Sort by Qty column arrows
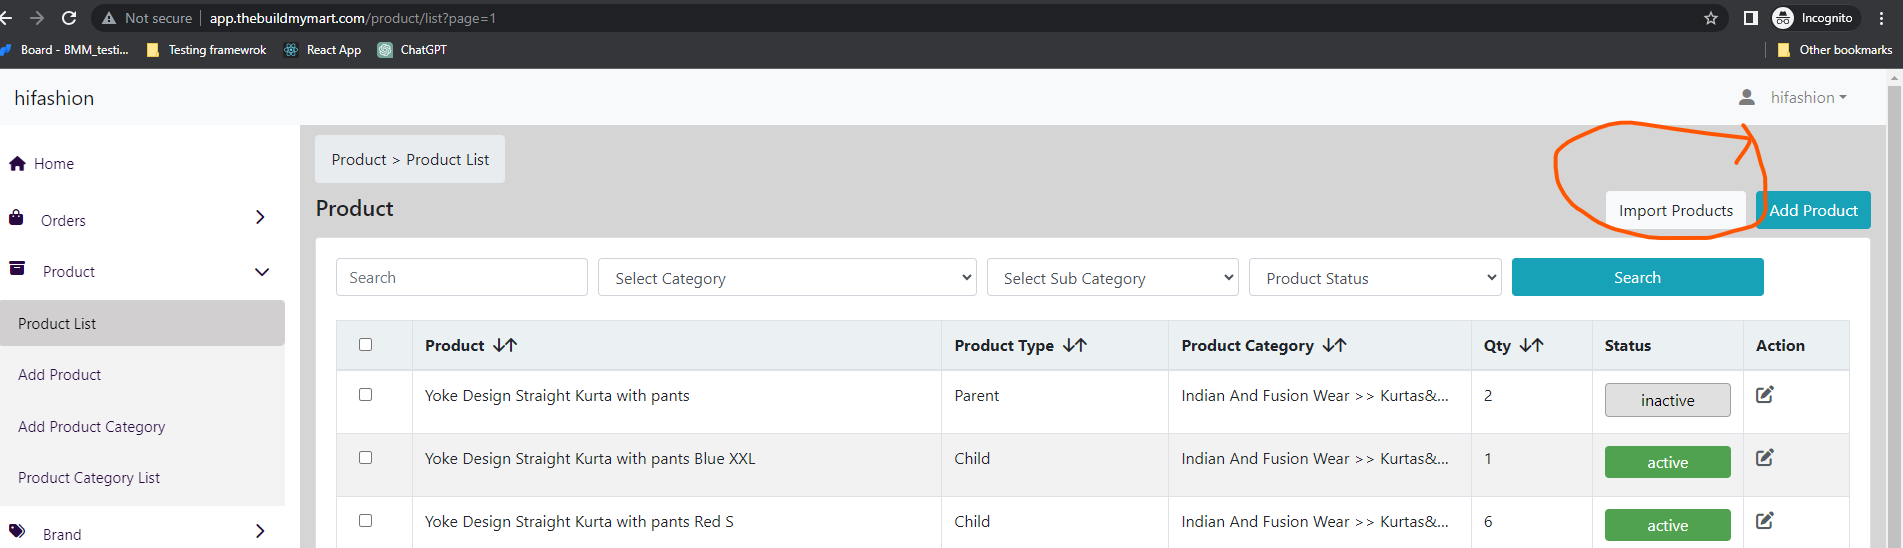 tap(1532, 345)
